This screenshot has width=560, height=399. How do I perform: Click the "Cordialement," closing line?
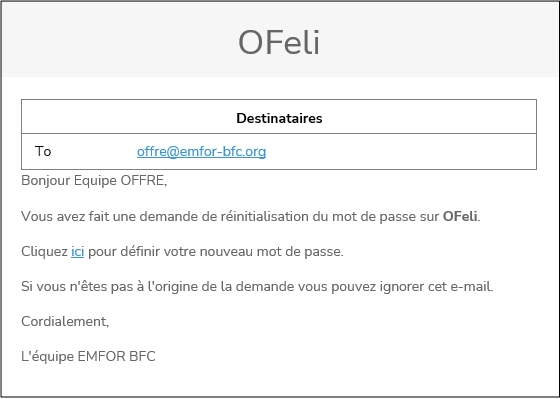tap(65, 321)
